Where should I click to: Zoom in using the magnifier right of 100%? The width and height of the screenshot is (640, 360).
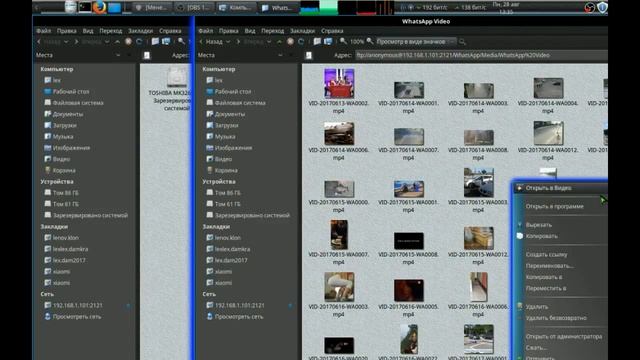(x=370, y=41)
